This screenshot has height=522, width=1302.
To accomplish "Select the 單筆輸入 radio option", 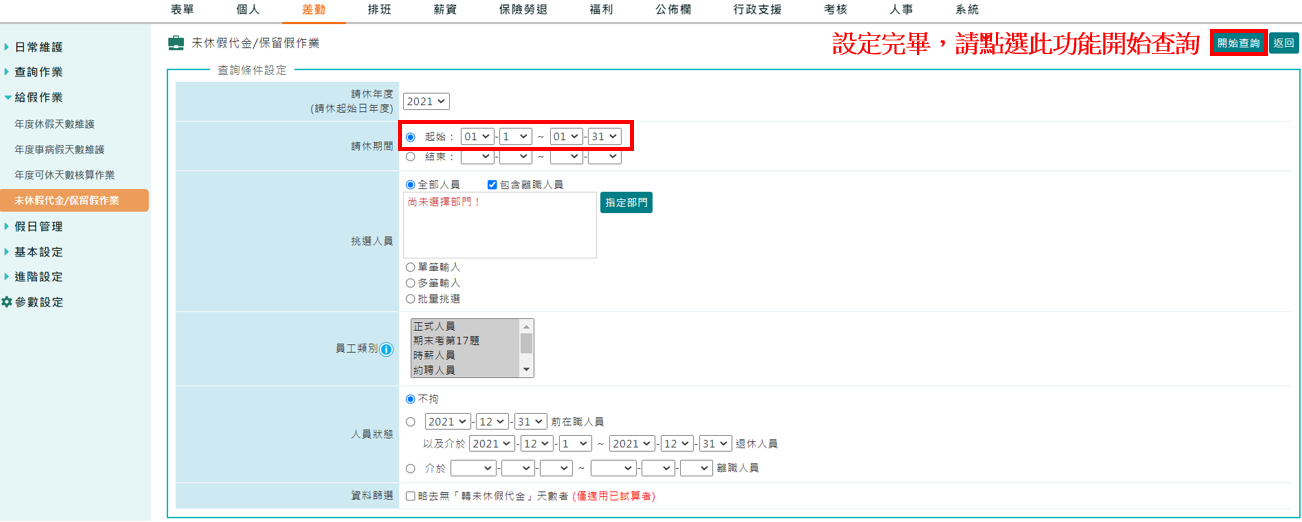I will (411, 268).
